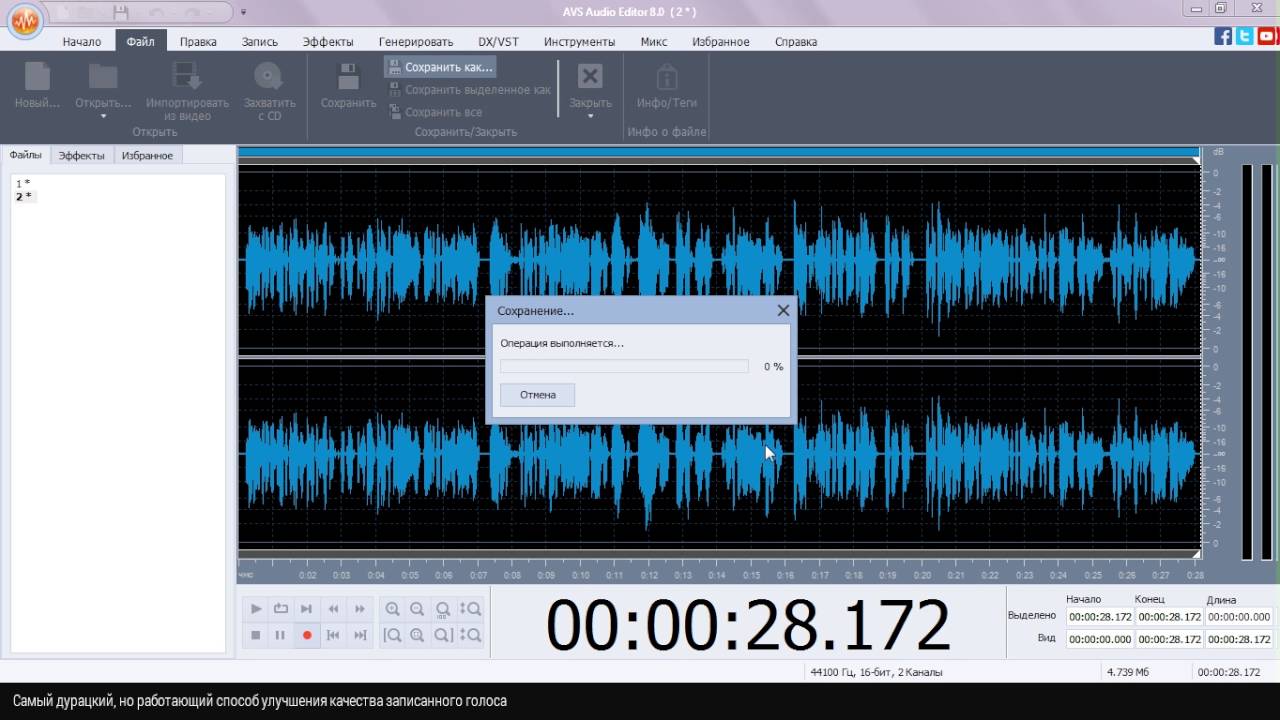Zoom to selection start icon
Image resolution: width=1280 pixels, height=720 pixels.
coord(392,635)
